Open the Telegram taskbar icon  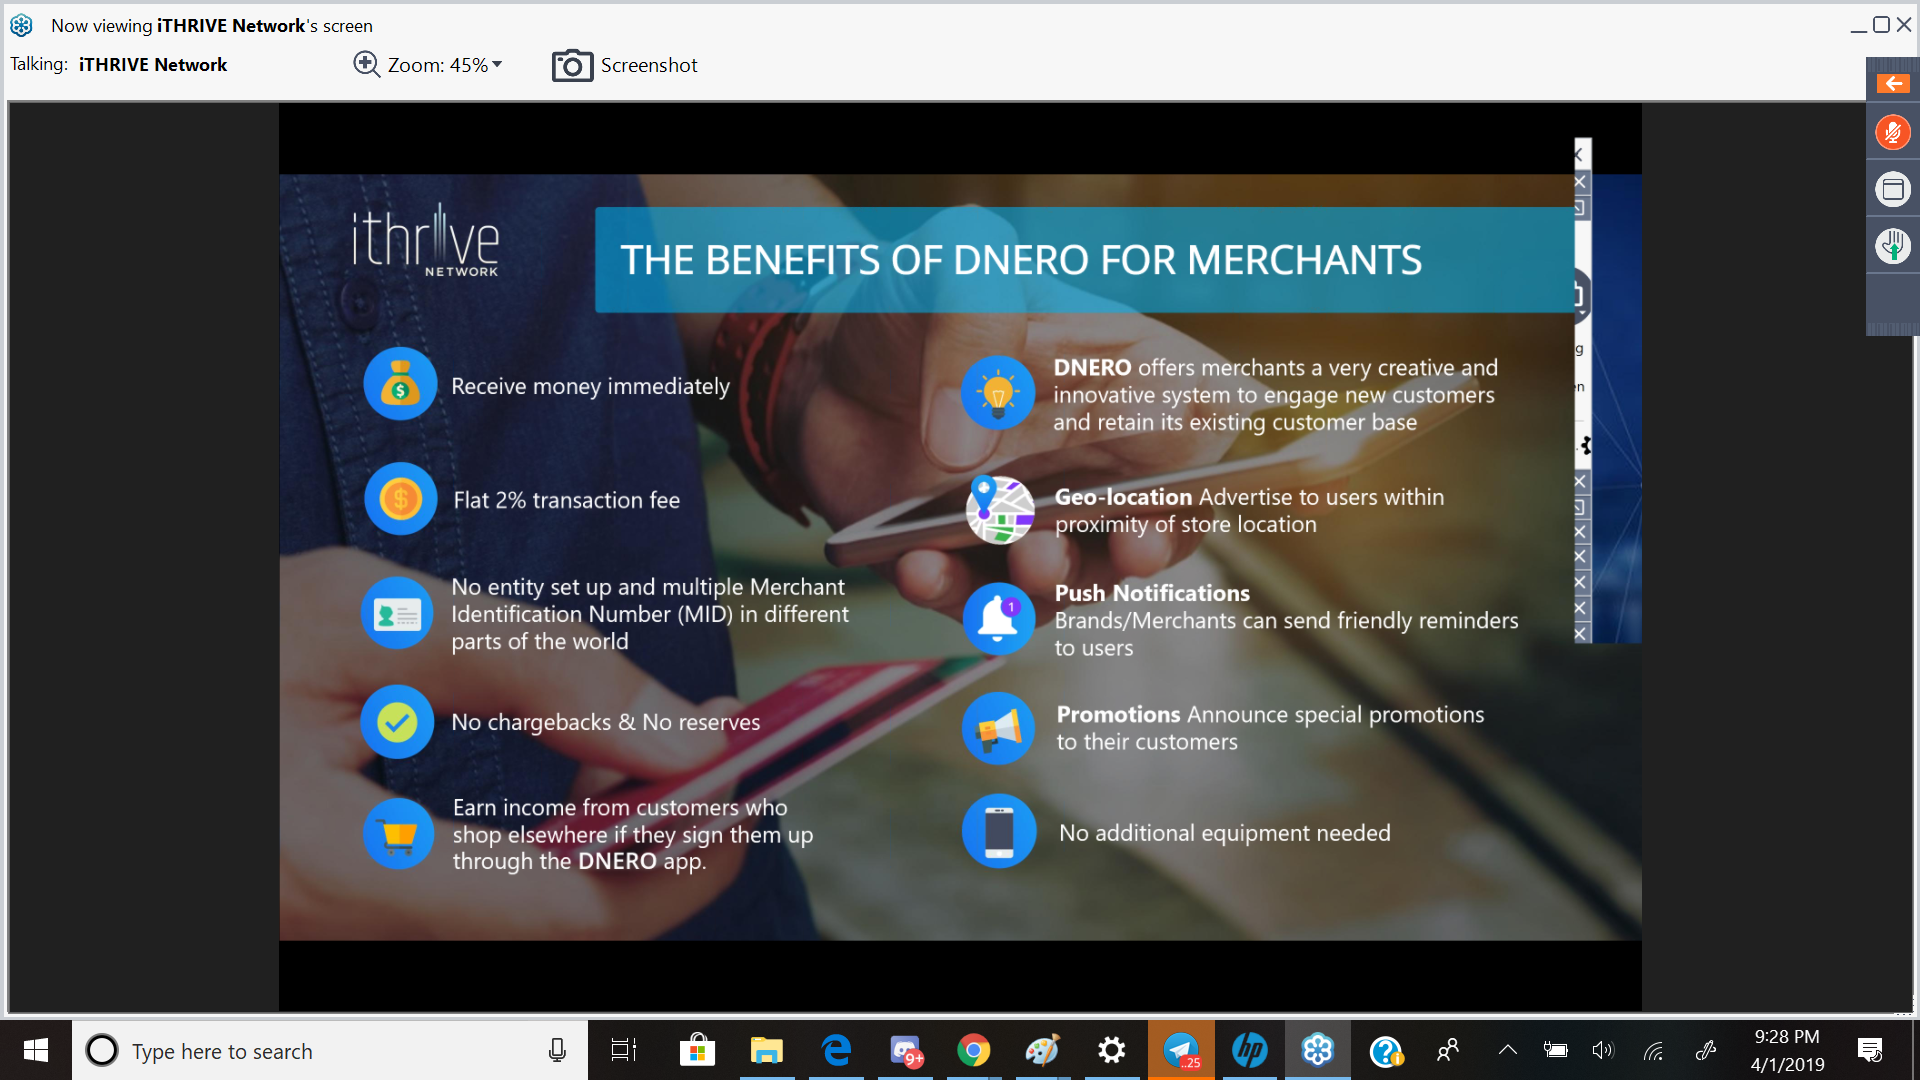pyautogui.click(x=1181, y=1050)
